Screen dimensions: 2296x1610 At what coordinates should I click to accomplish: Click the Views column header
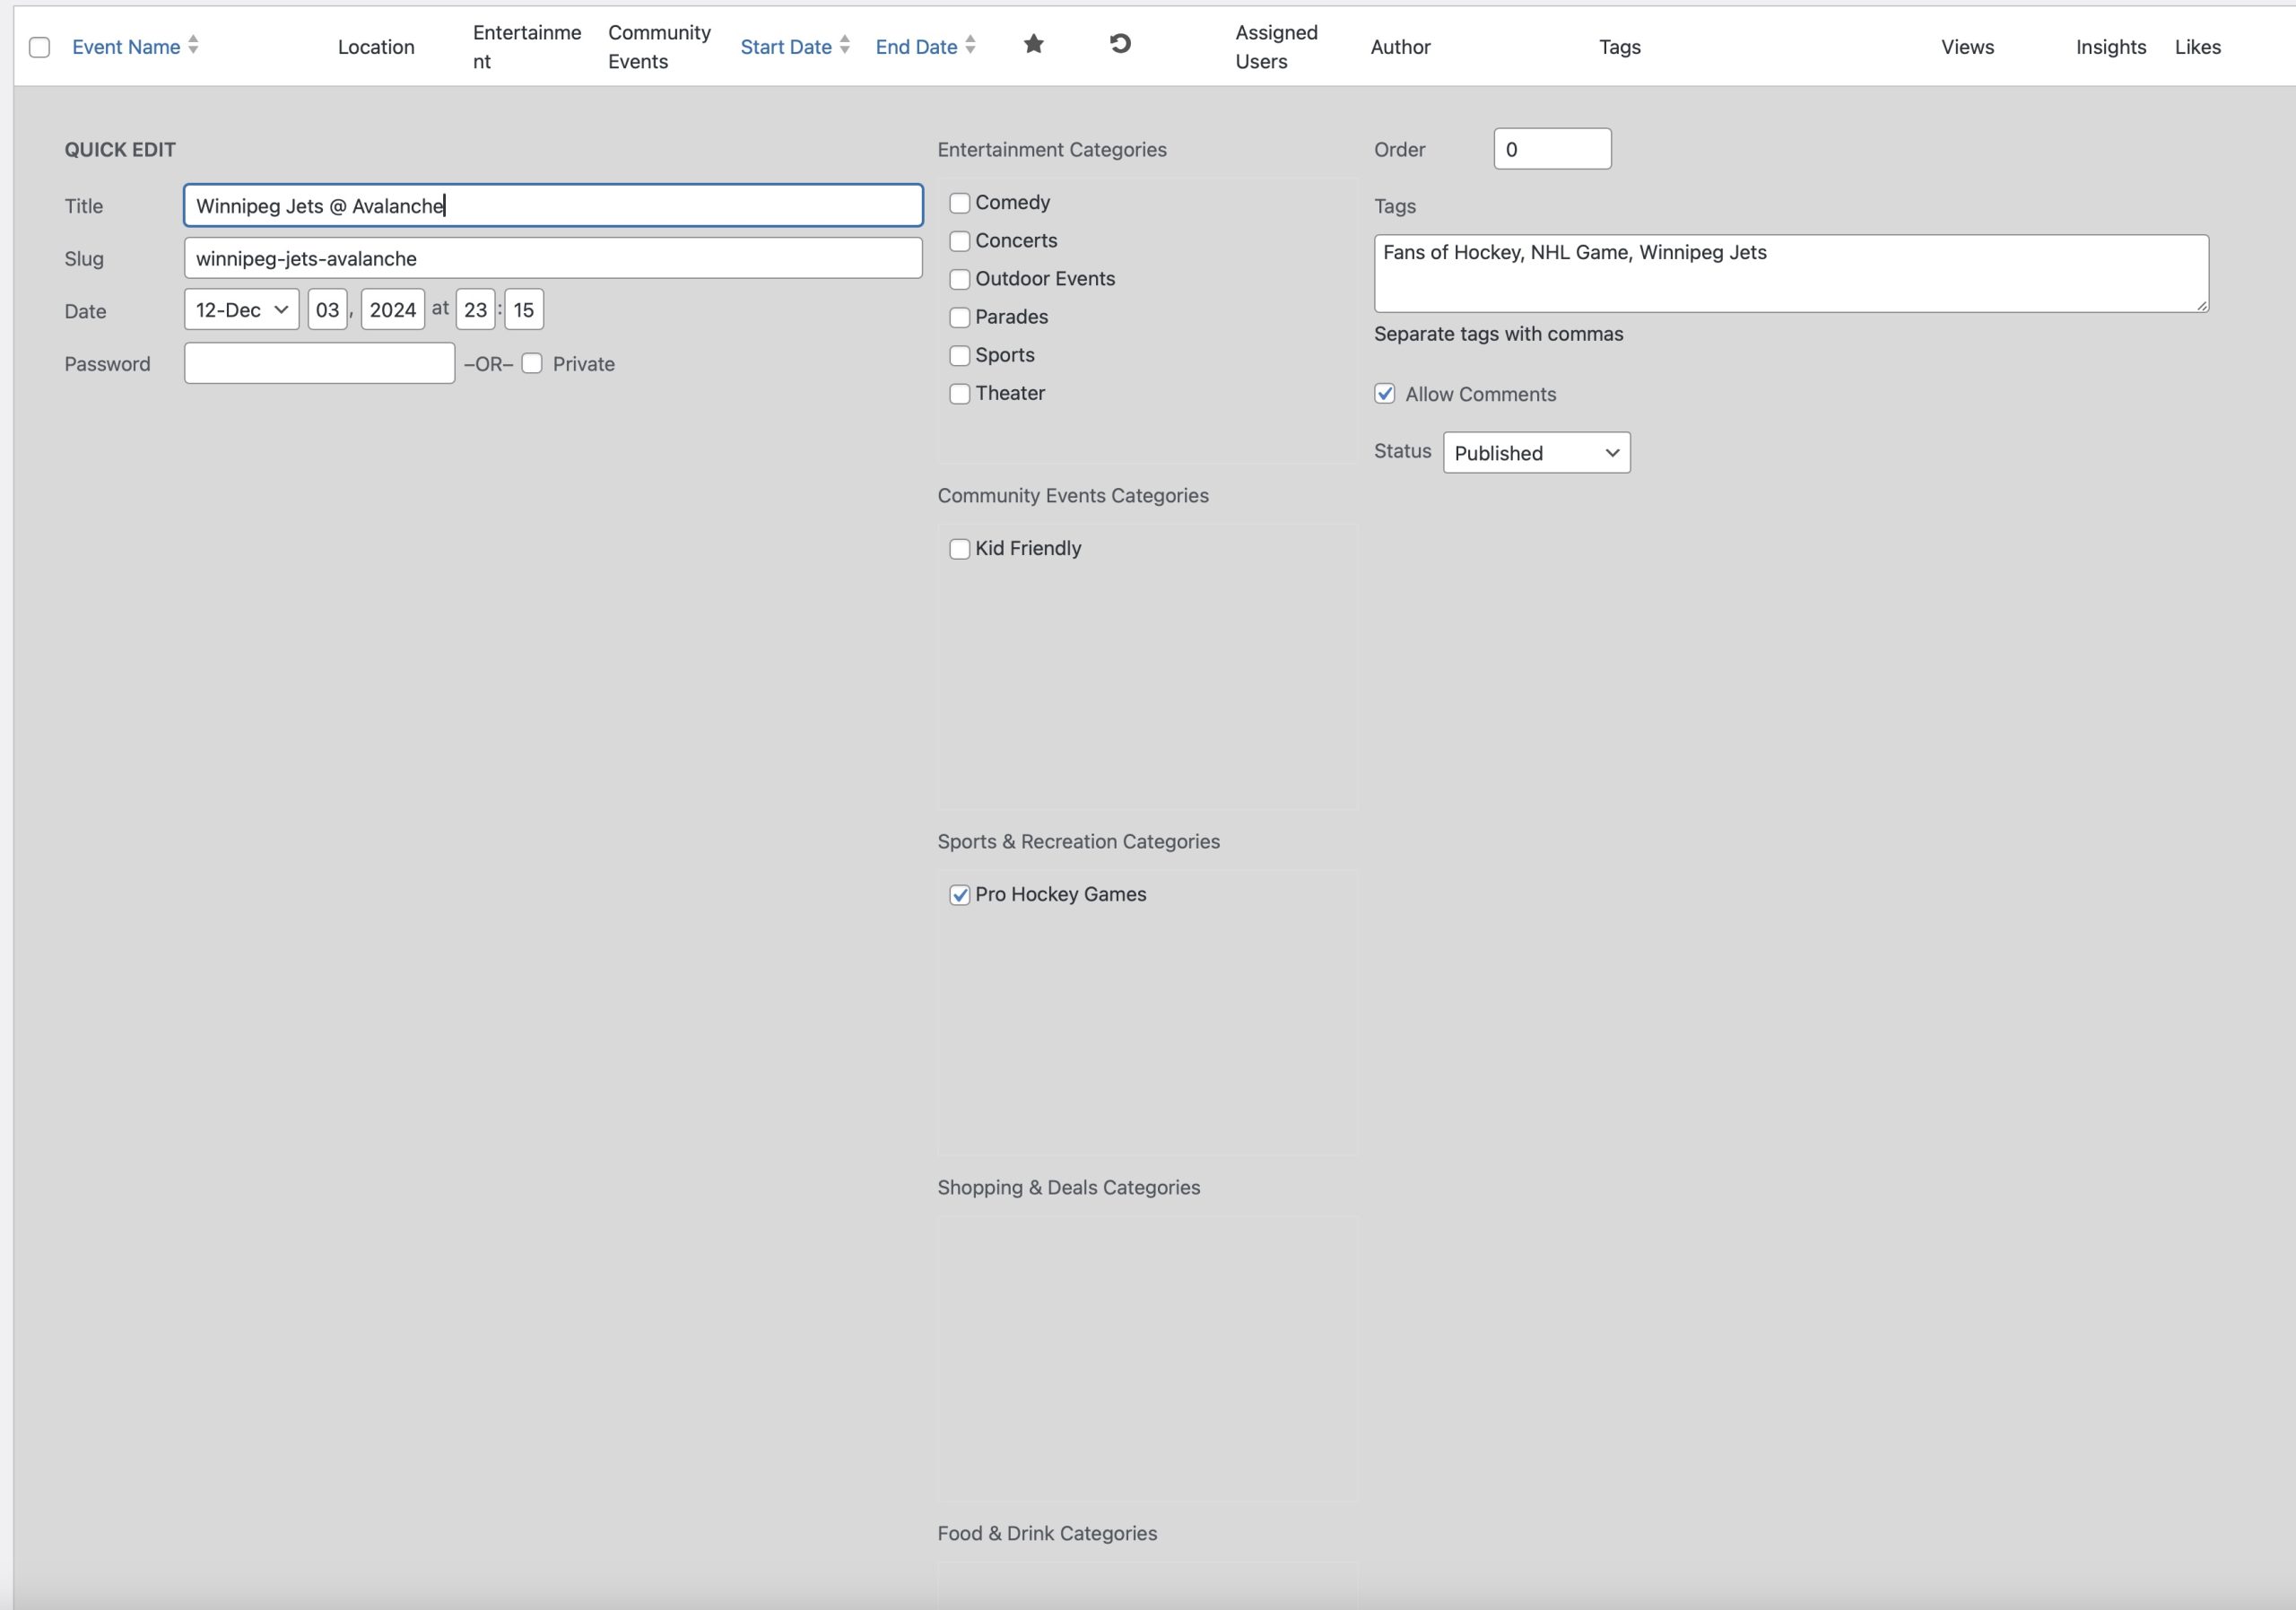point(1967,47)
